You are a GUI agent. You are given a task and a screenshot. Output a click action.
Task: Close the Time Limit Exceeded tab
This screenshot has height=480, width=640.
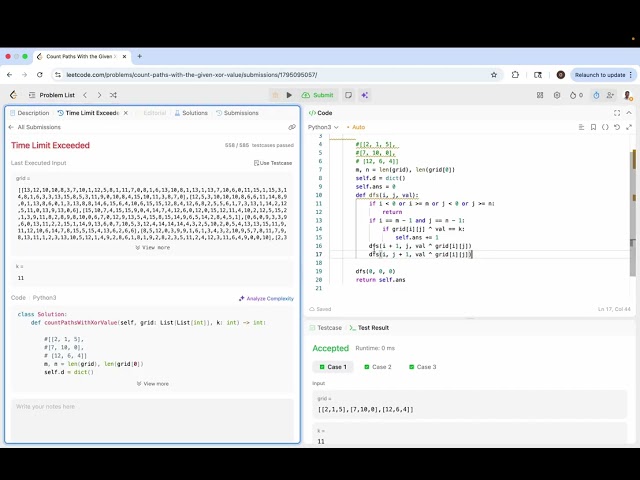tap(126, 113)
